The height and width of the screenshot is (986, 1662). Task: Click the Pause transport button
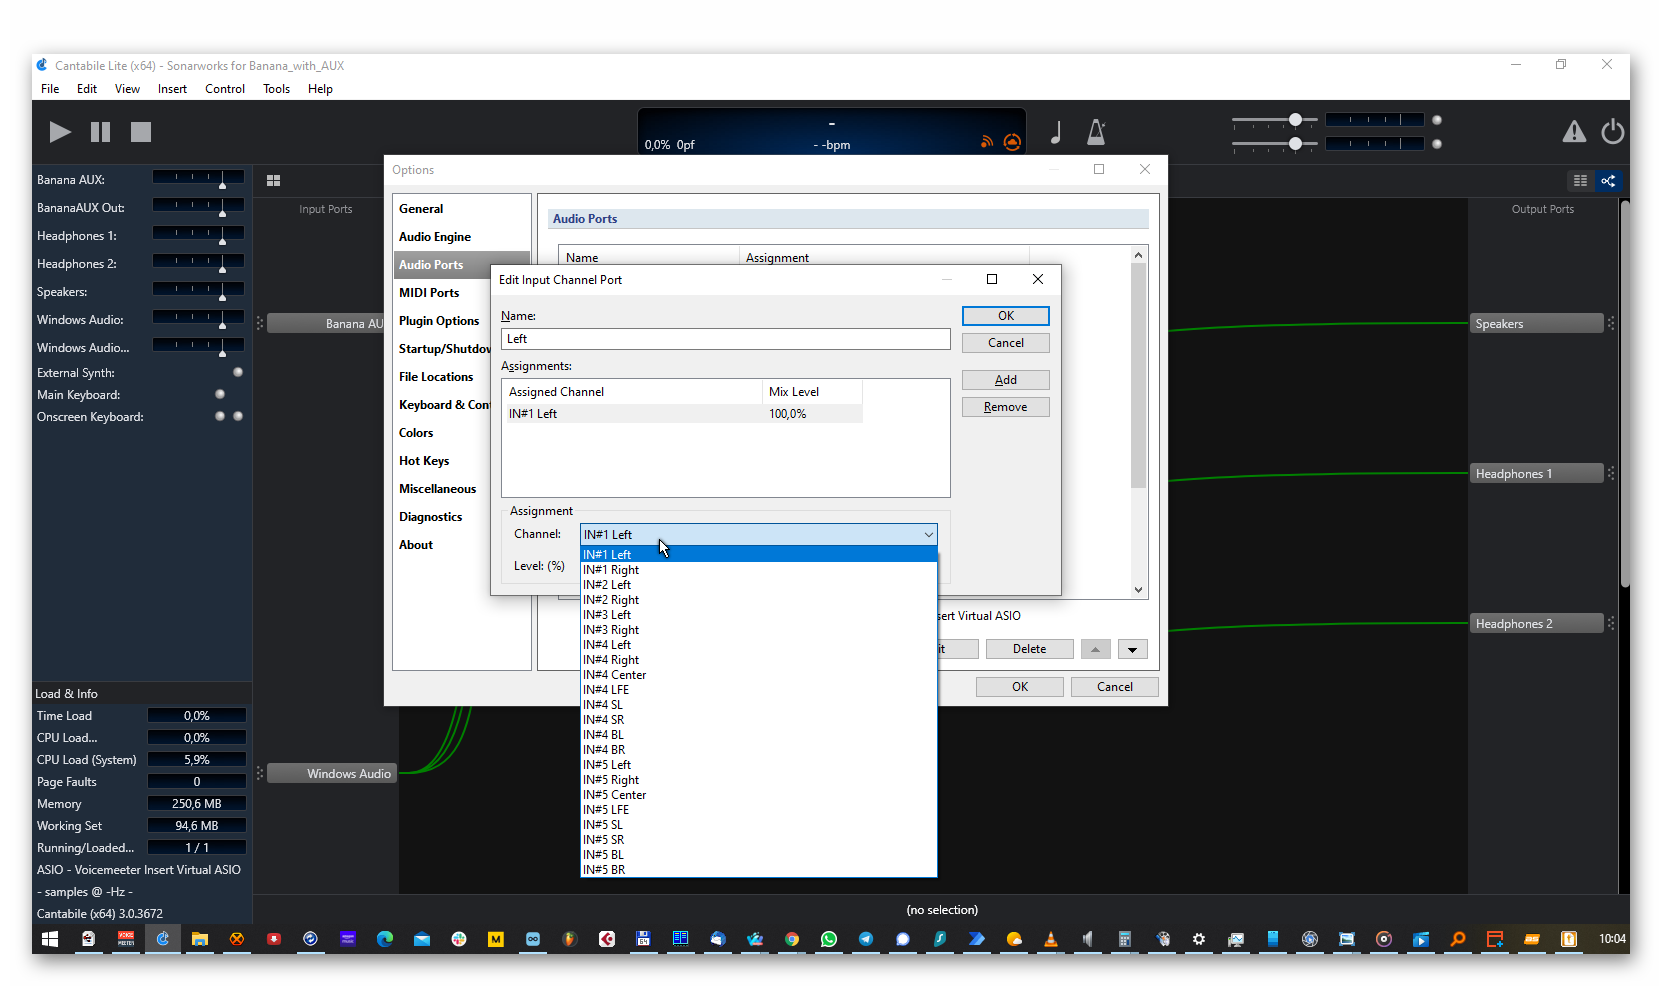pos(100,132)
